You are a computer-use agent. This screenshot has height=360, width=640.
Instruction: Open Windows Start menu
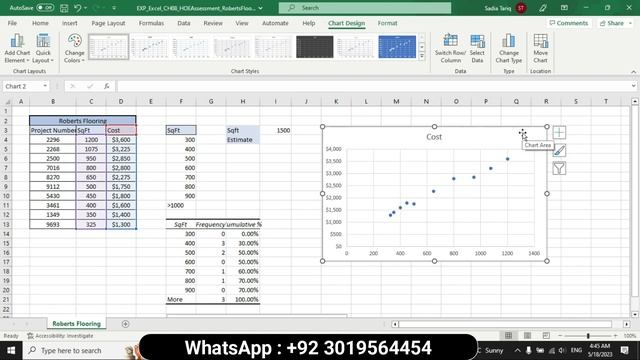tap(11, 351)
